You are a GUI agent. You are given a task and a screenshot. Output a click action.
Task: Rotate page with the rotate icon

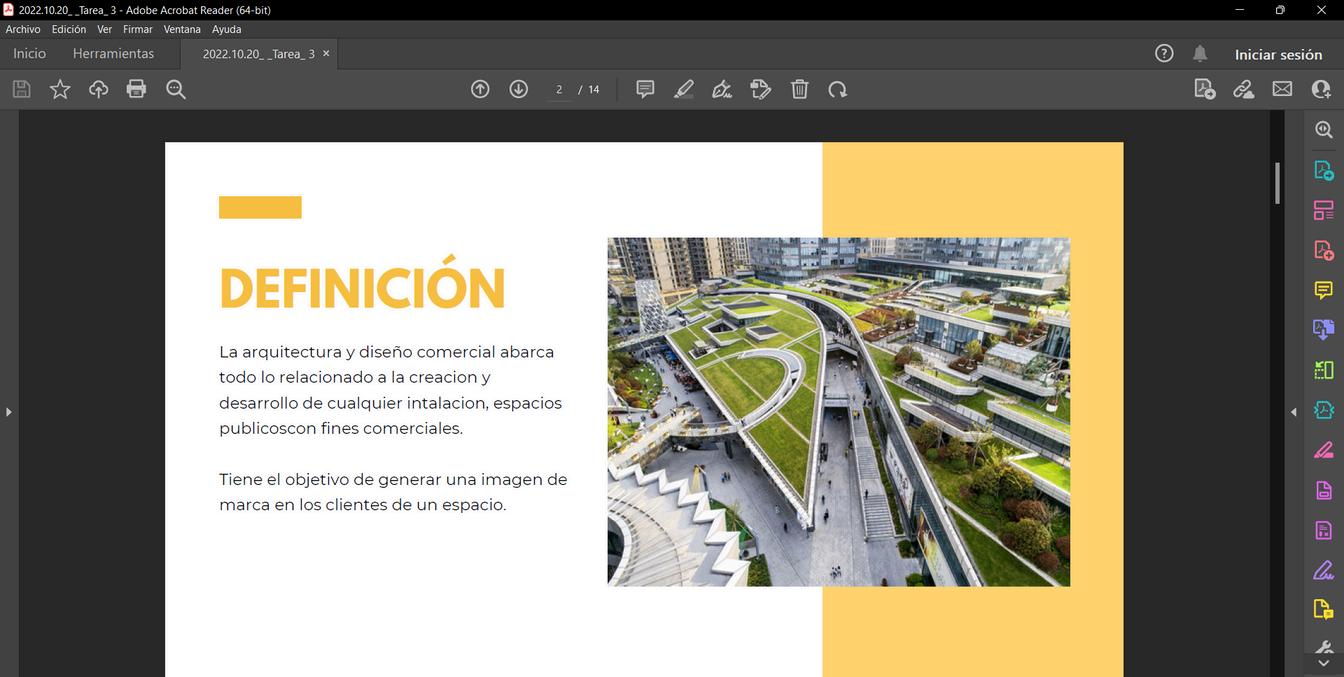pyautogui.click(x=837, y=89)
